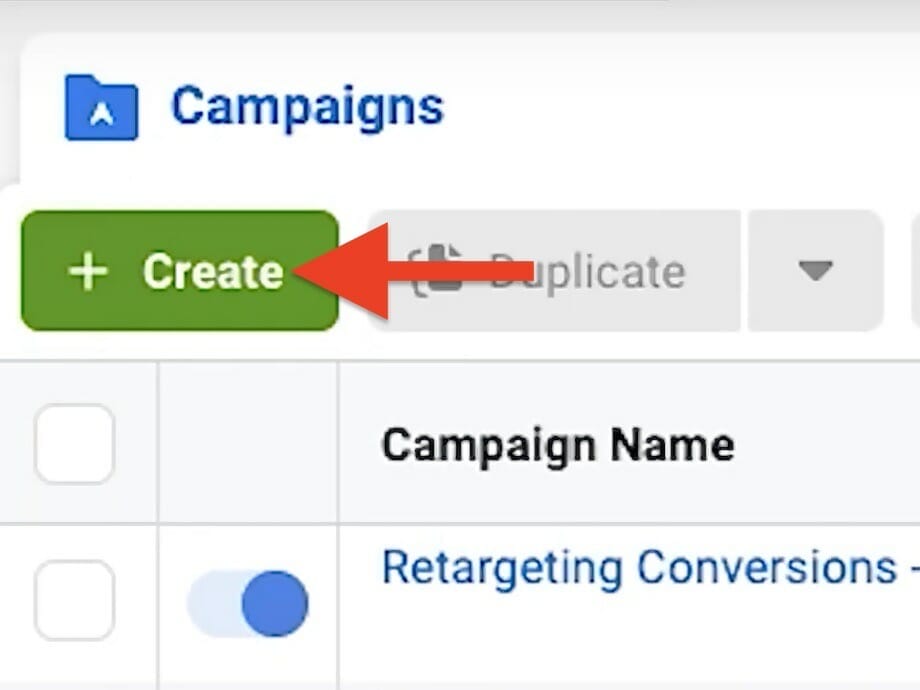Turn off the Retargeting Conversions campaign toggle
Viewport: 920px width, 690px height.
[x=248, y=603]
